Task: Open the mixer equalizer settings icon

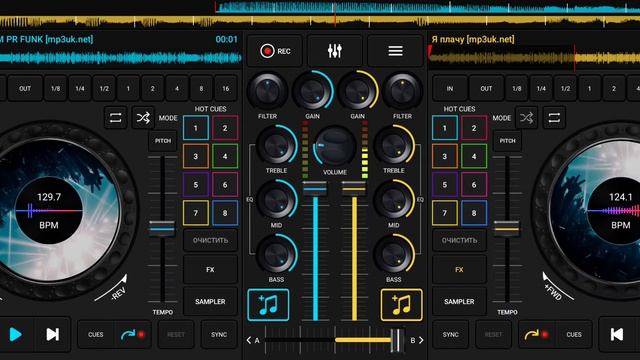Action: (x=335, y=51)
